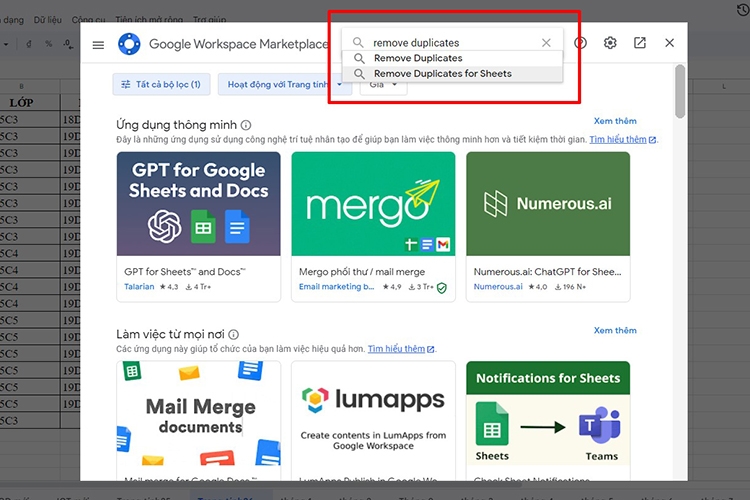
Task: Click the Talarian developer link
Action: (x=139, y=287)
